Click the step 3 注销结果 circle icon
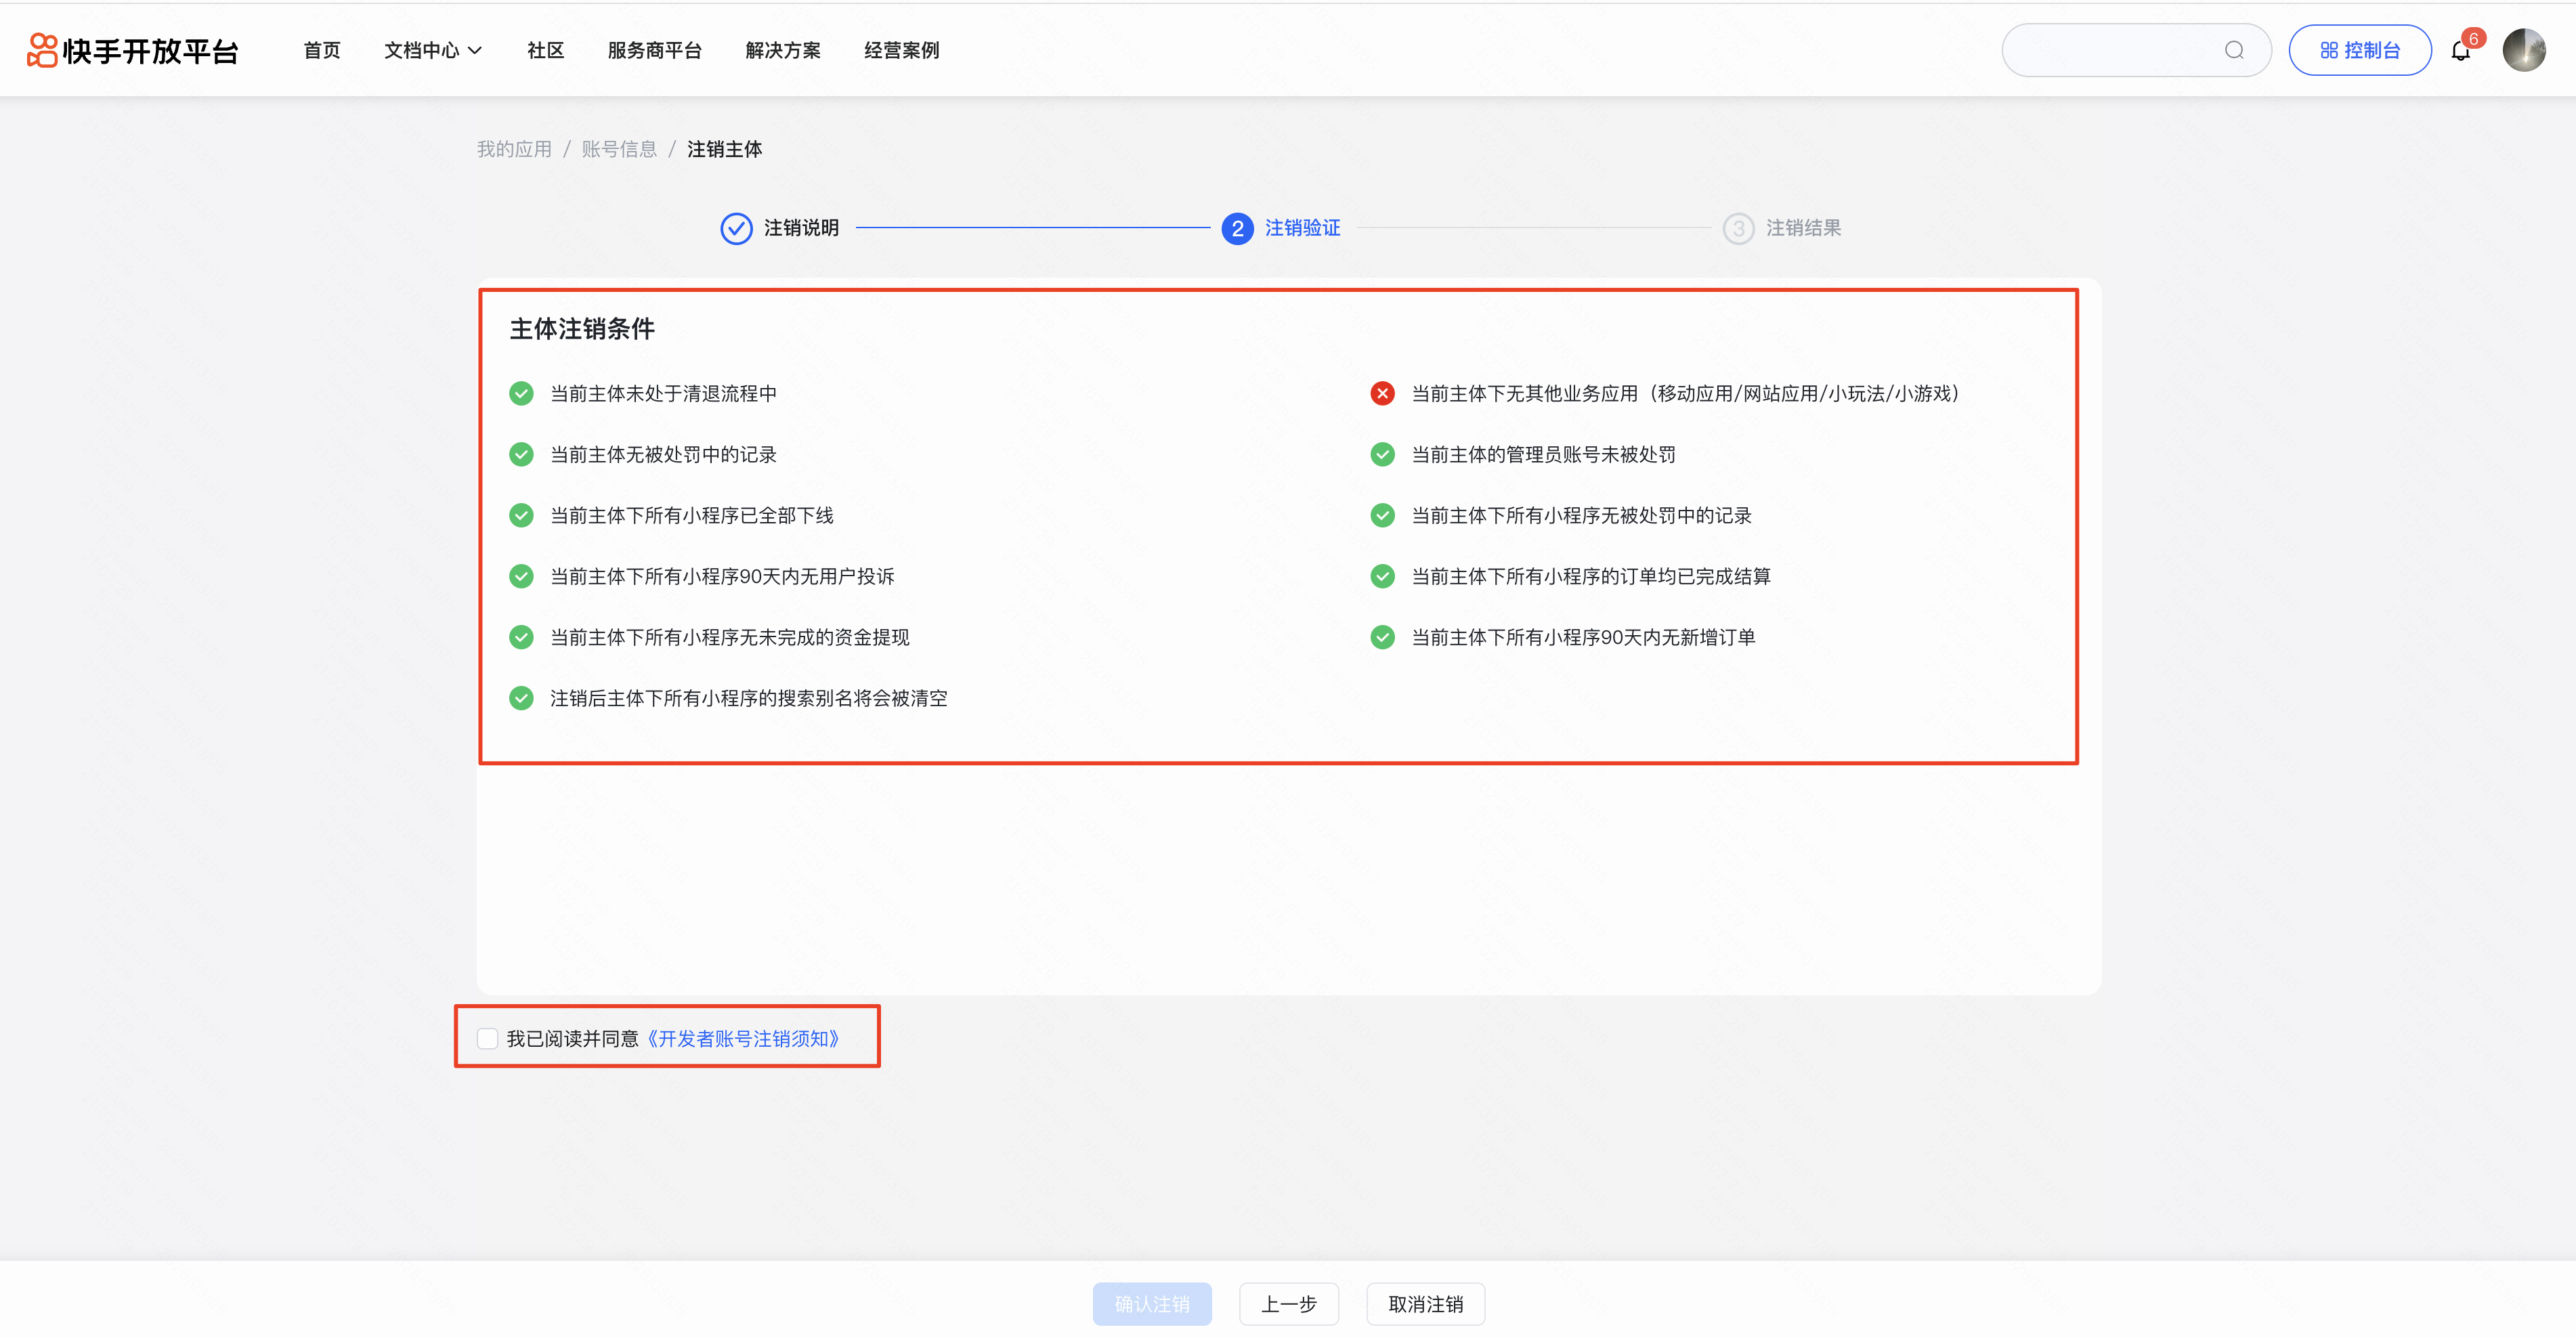 [1738, 228]
